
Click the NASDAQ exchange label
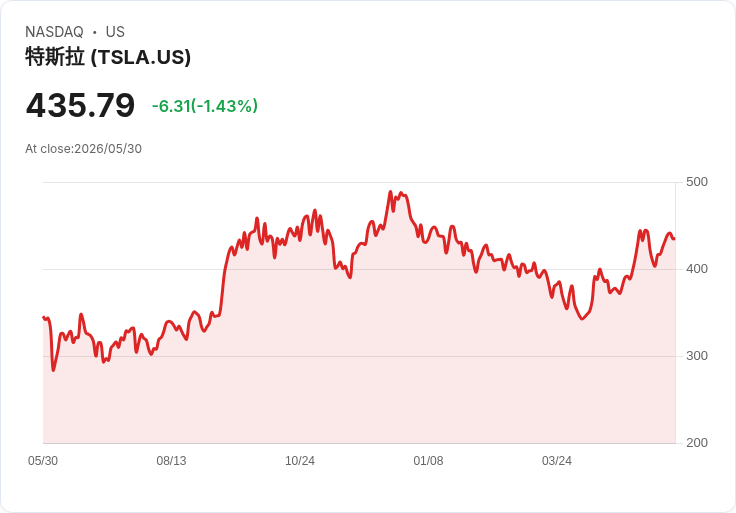[x=54, y=32]
